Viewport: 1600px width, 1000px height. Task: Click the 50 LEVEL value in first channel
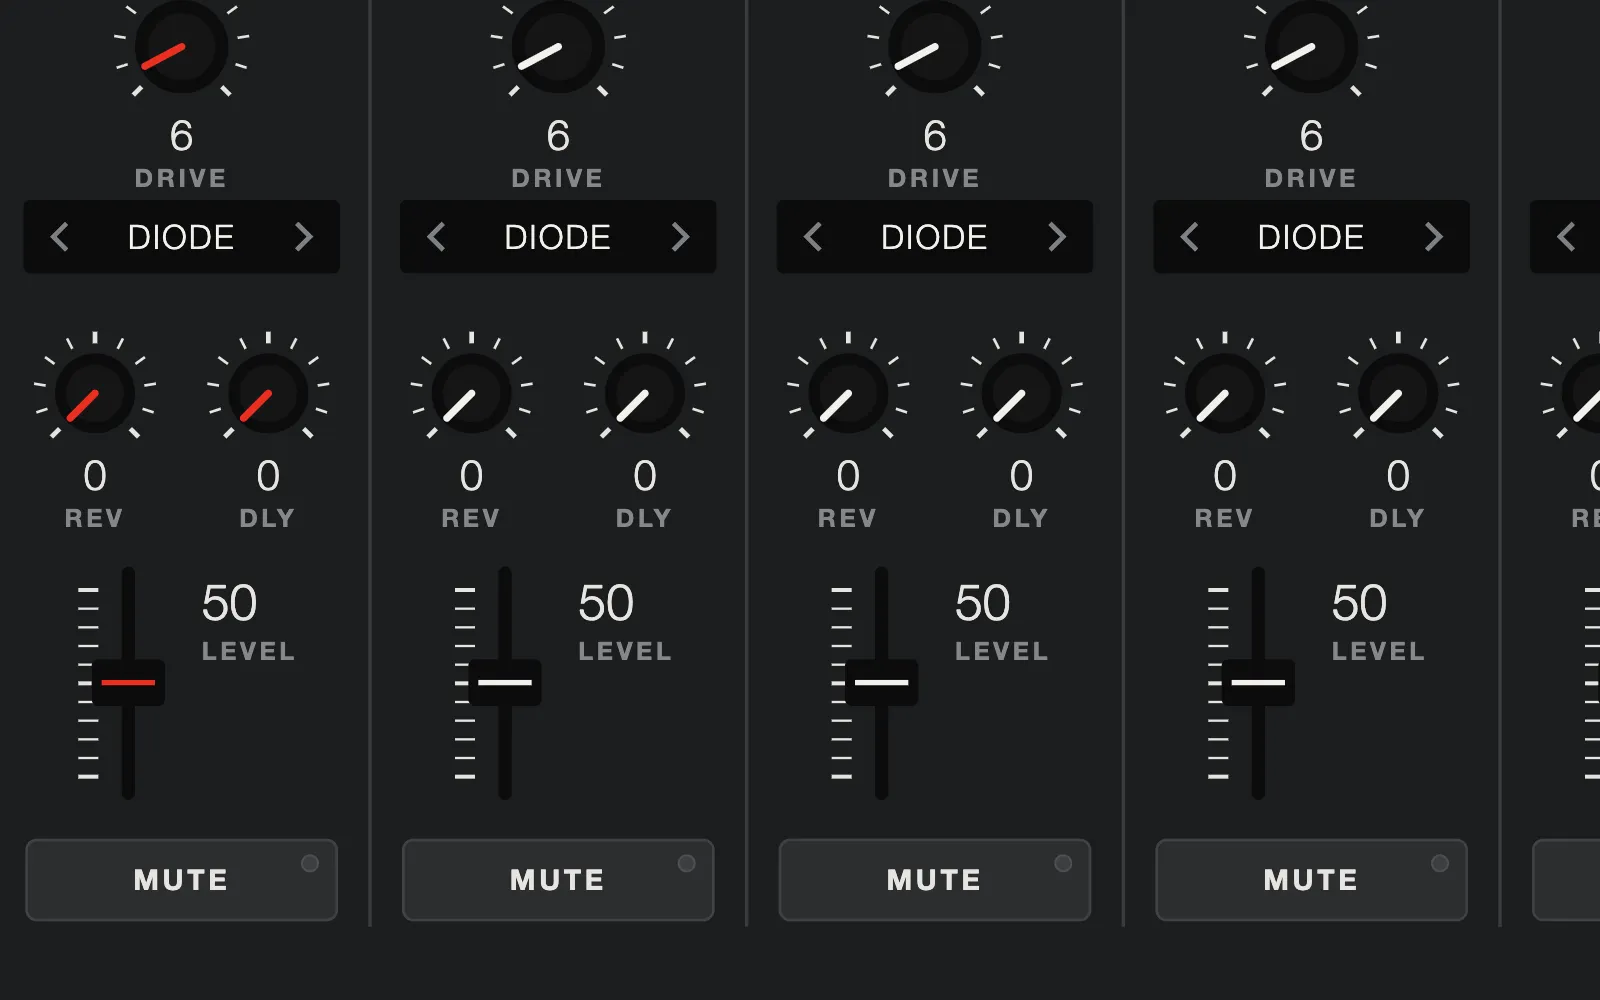point(229,603)
